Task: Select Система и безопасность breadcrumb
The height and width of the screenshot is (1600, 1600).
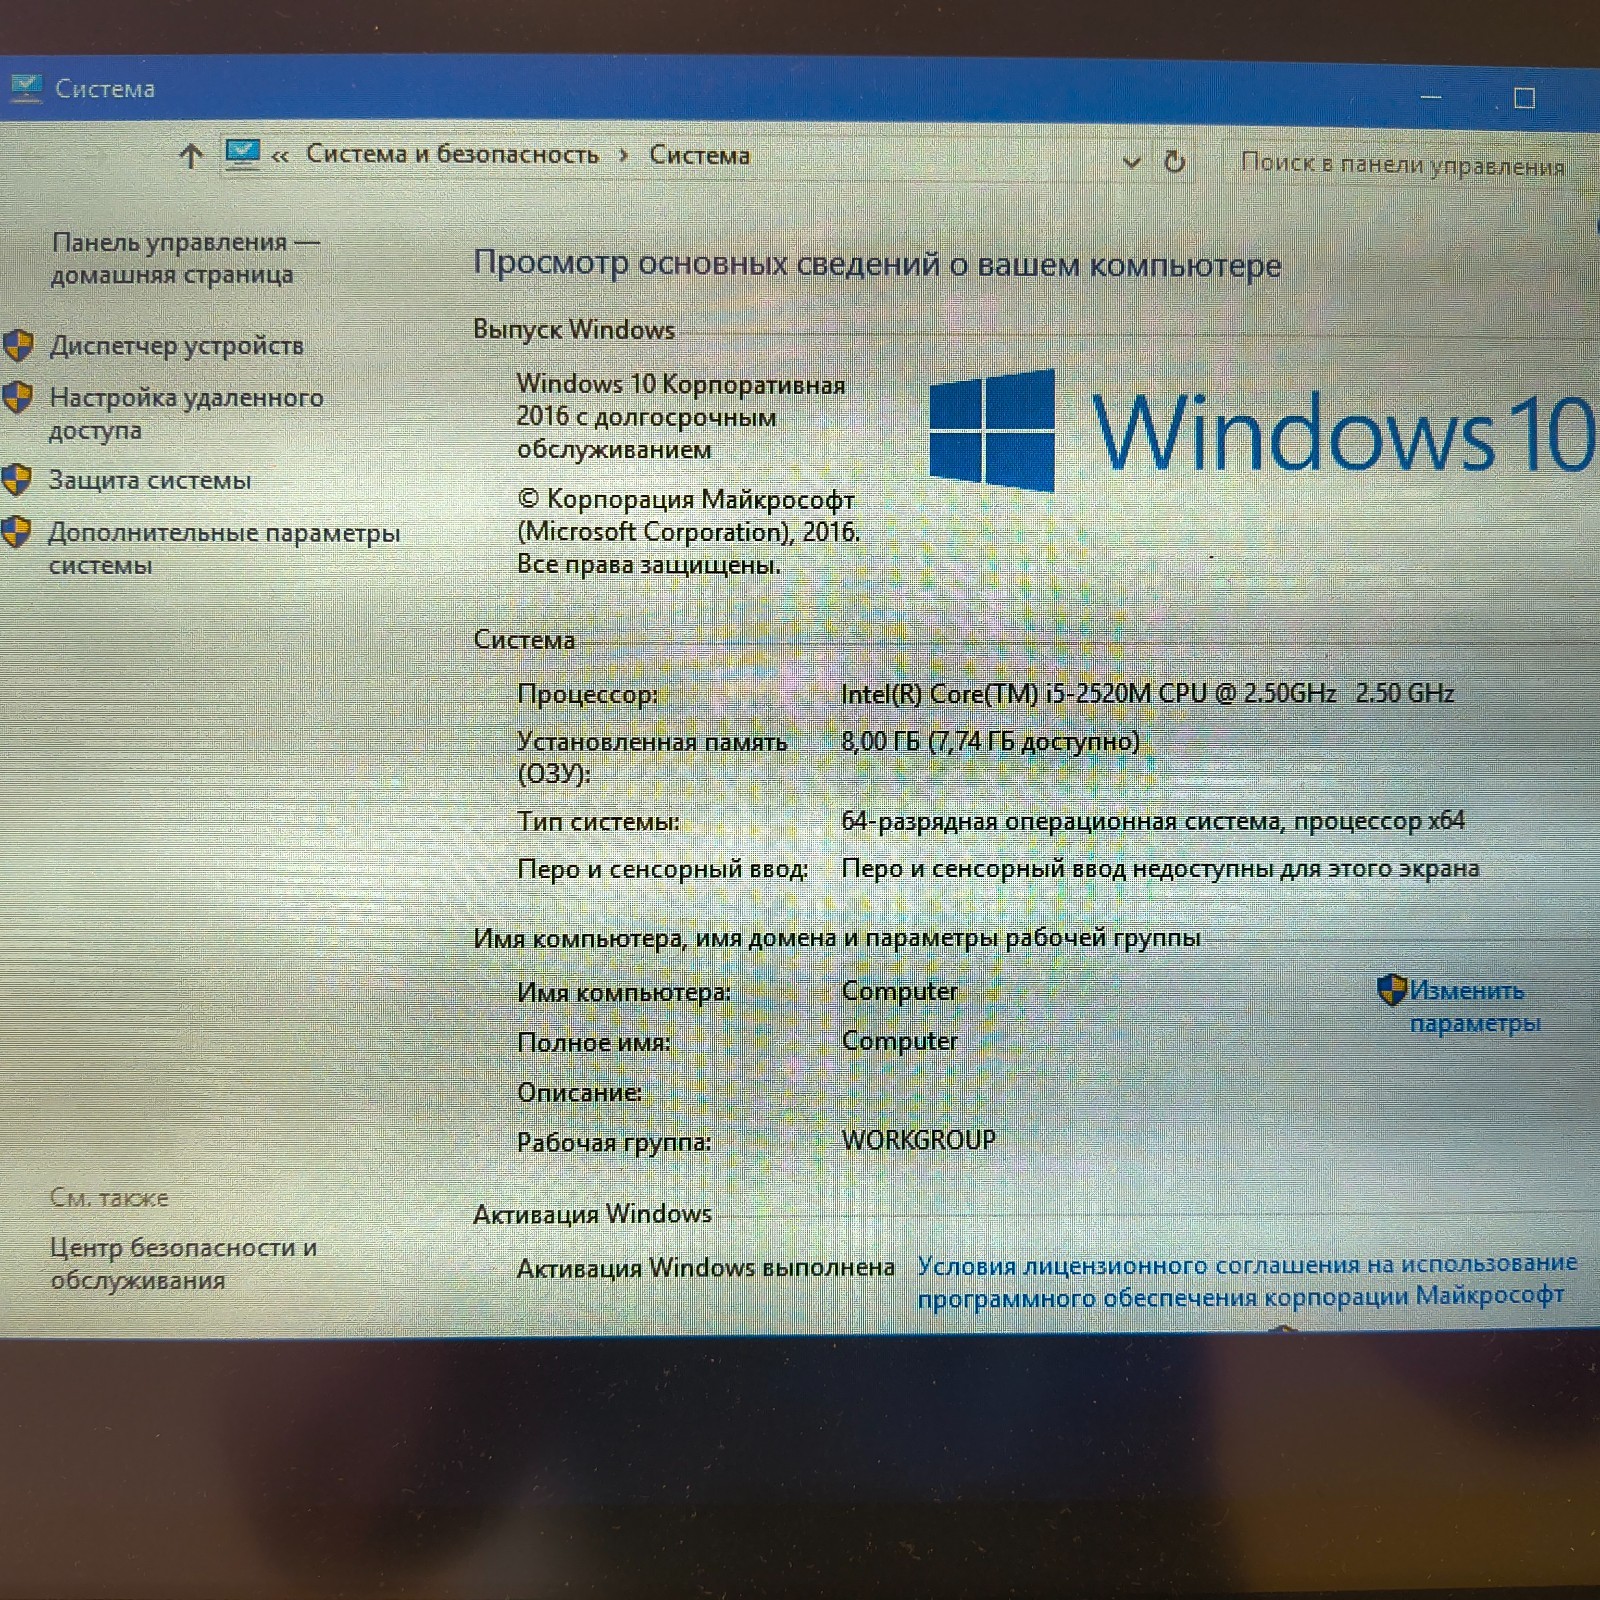Action: [452, 154]
